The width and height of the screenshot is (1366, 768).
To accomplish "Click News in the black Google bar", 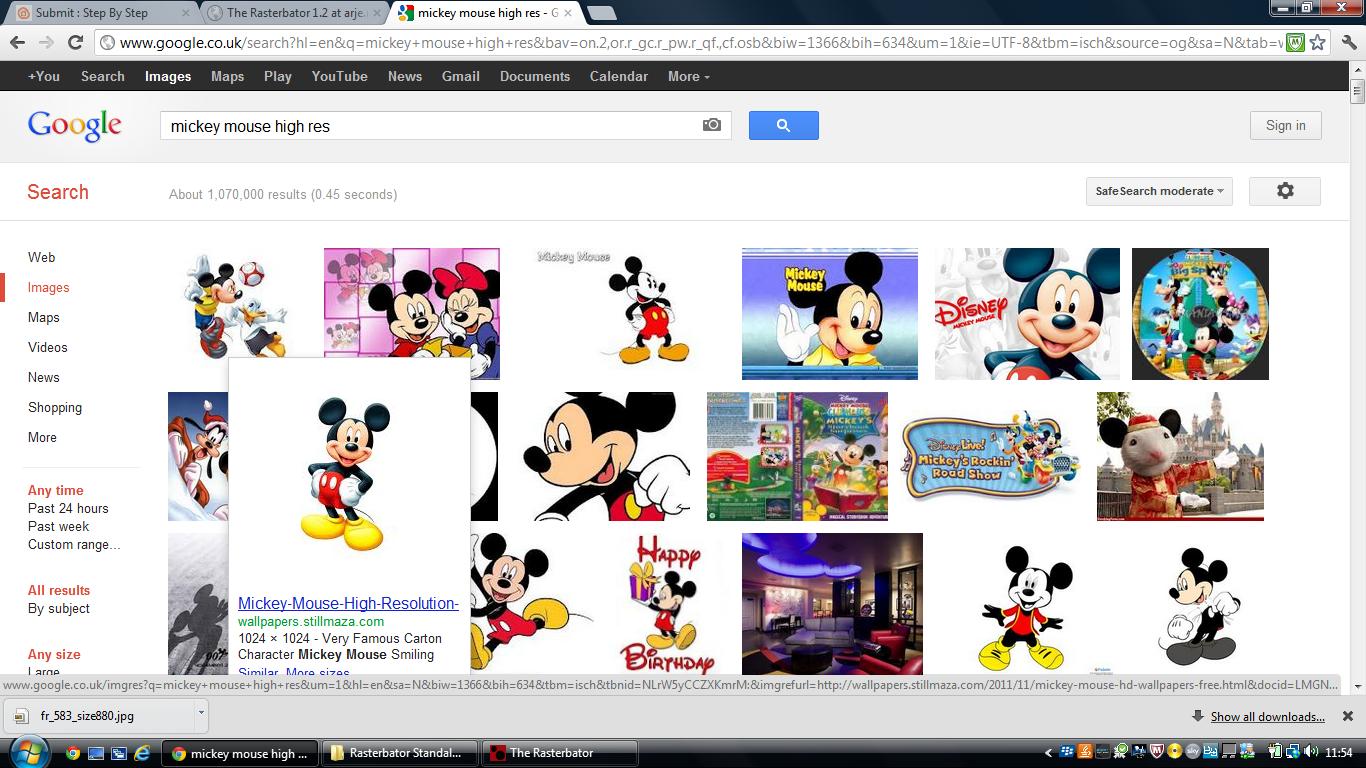I will [405, 76].
